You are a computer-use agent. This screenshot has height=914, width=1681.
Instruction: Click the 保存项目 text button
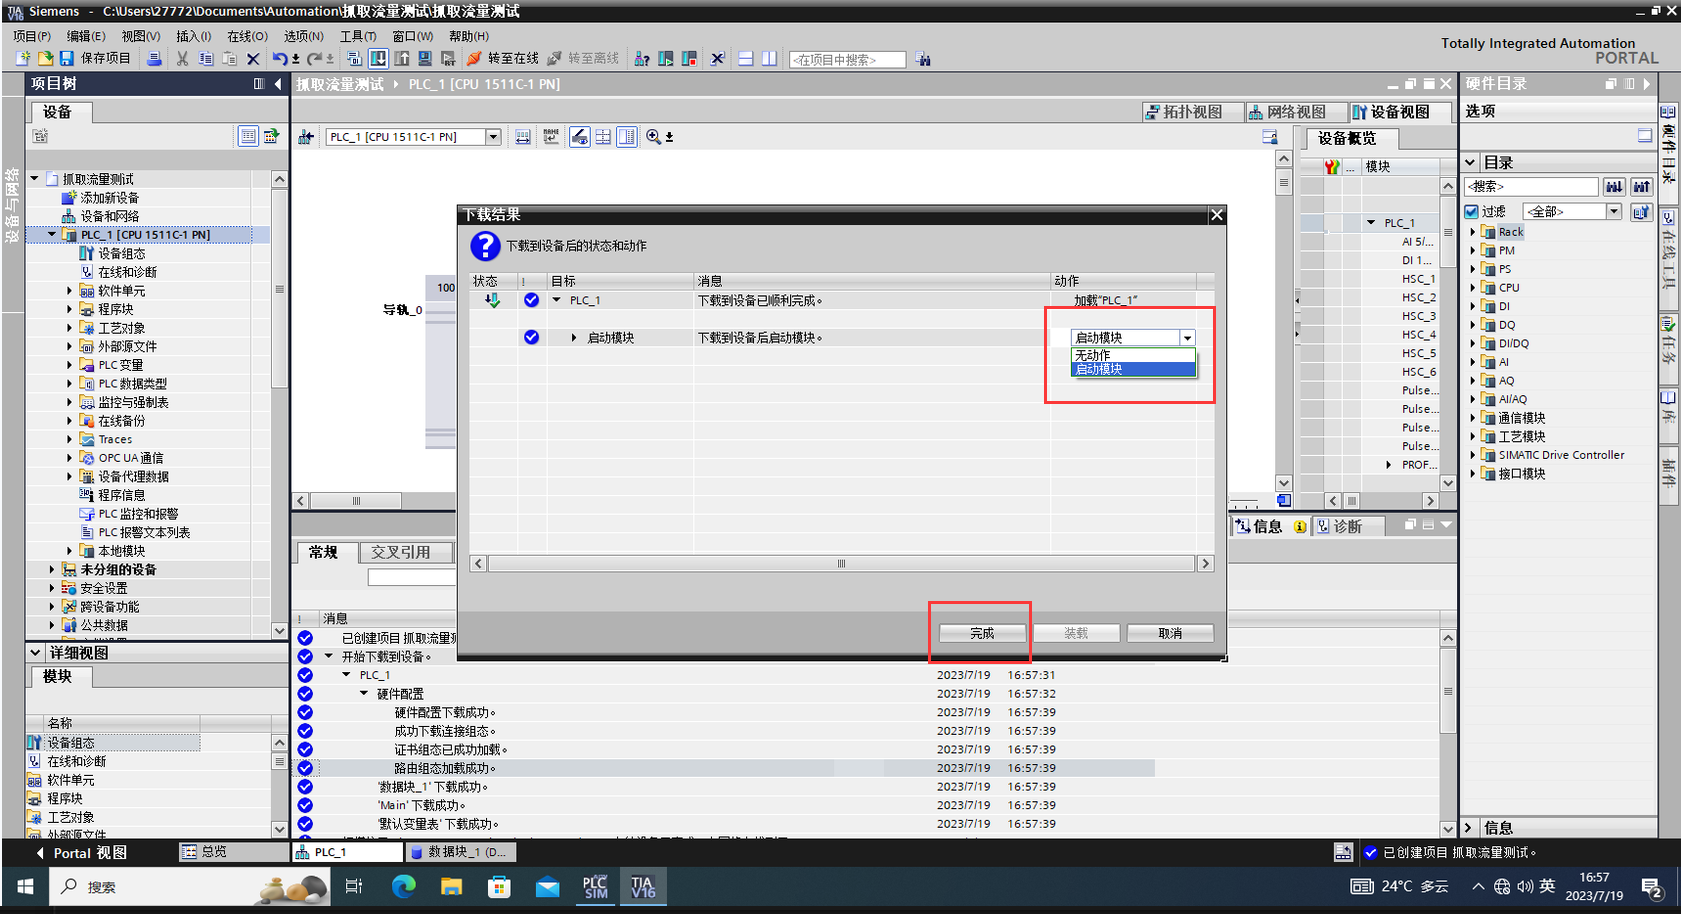click(x=105, y=59)
